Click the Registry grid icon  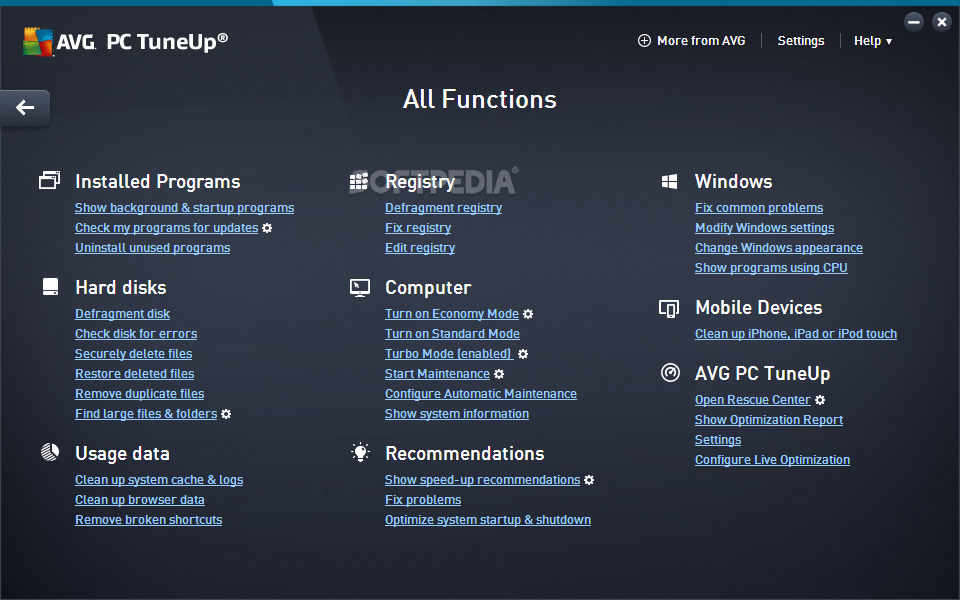(x=359, y=181)
